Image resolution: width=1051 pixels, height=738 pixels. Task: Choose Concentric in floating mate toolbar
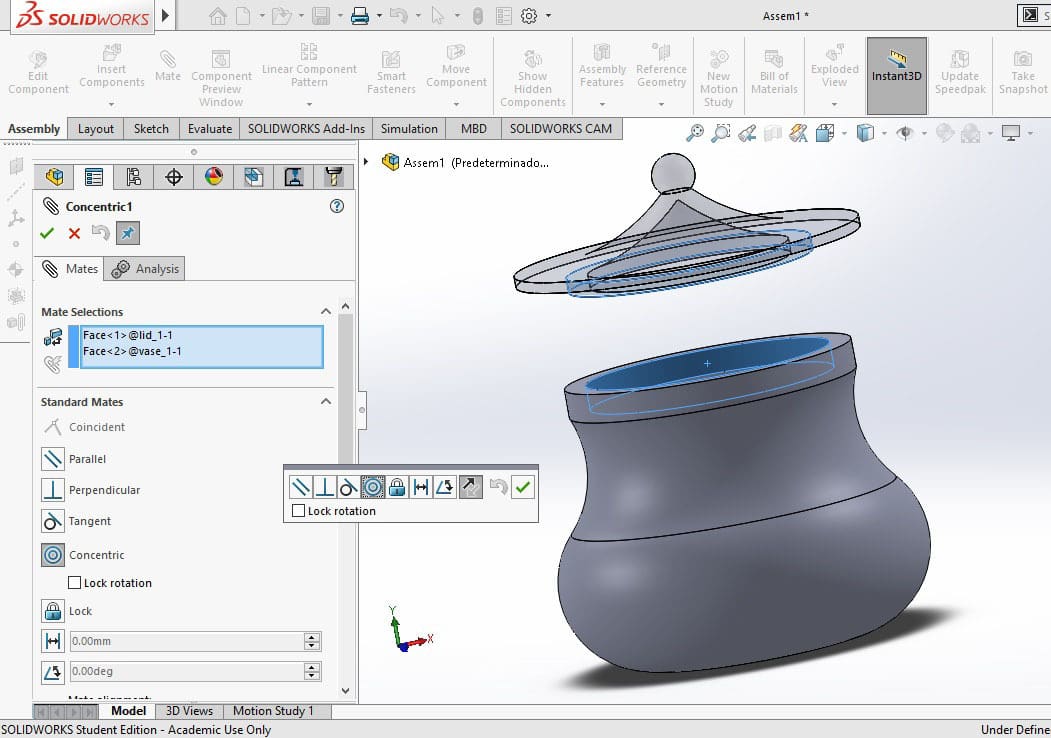pos(373,487)
